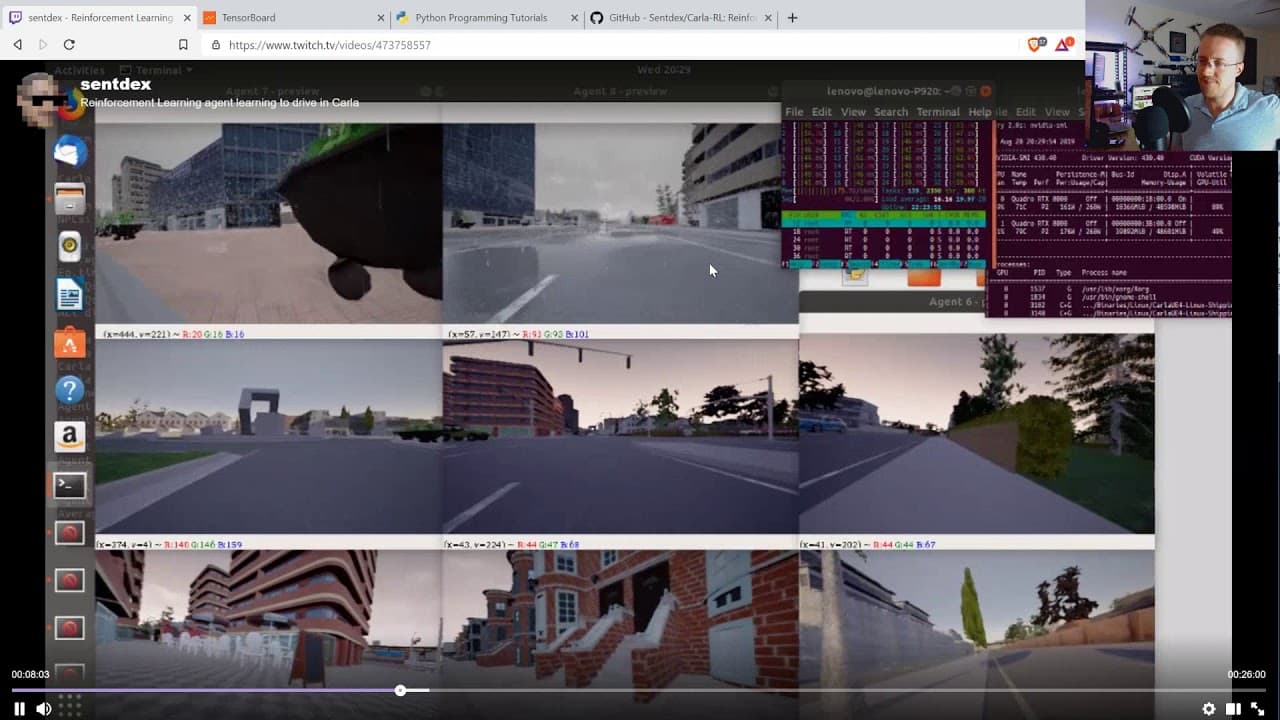
Task: Open the Terminal app menu dropdown
Action: [158, 70]
